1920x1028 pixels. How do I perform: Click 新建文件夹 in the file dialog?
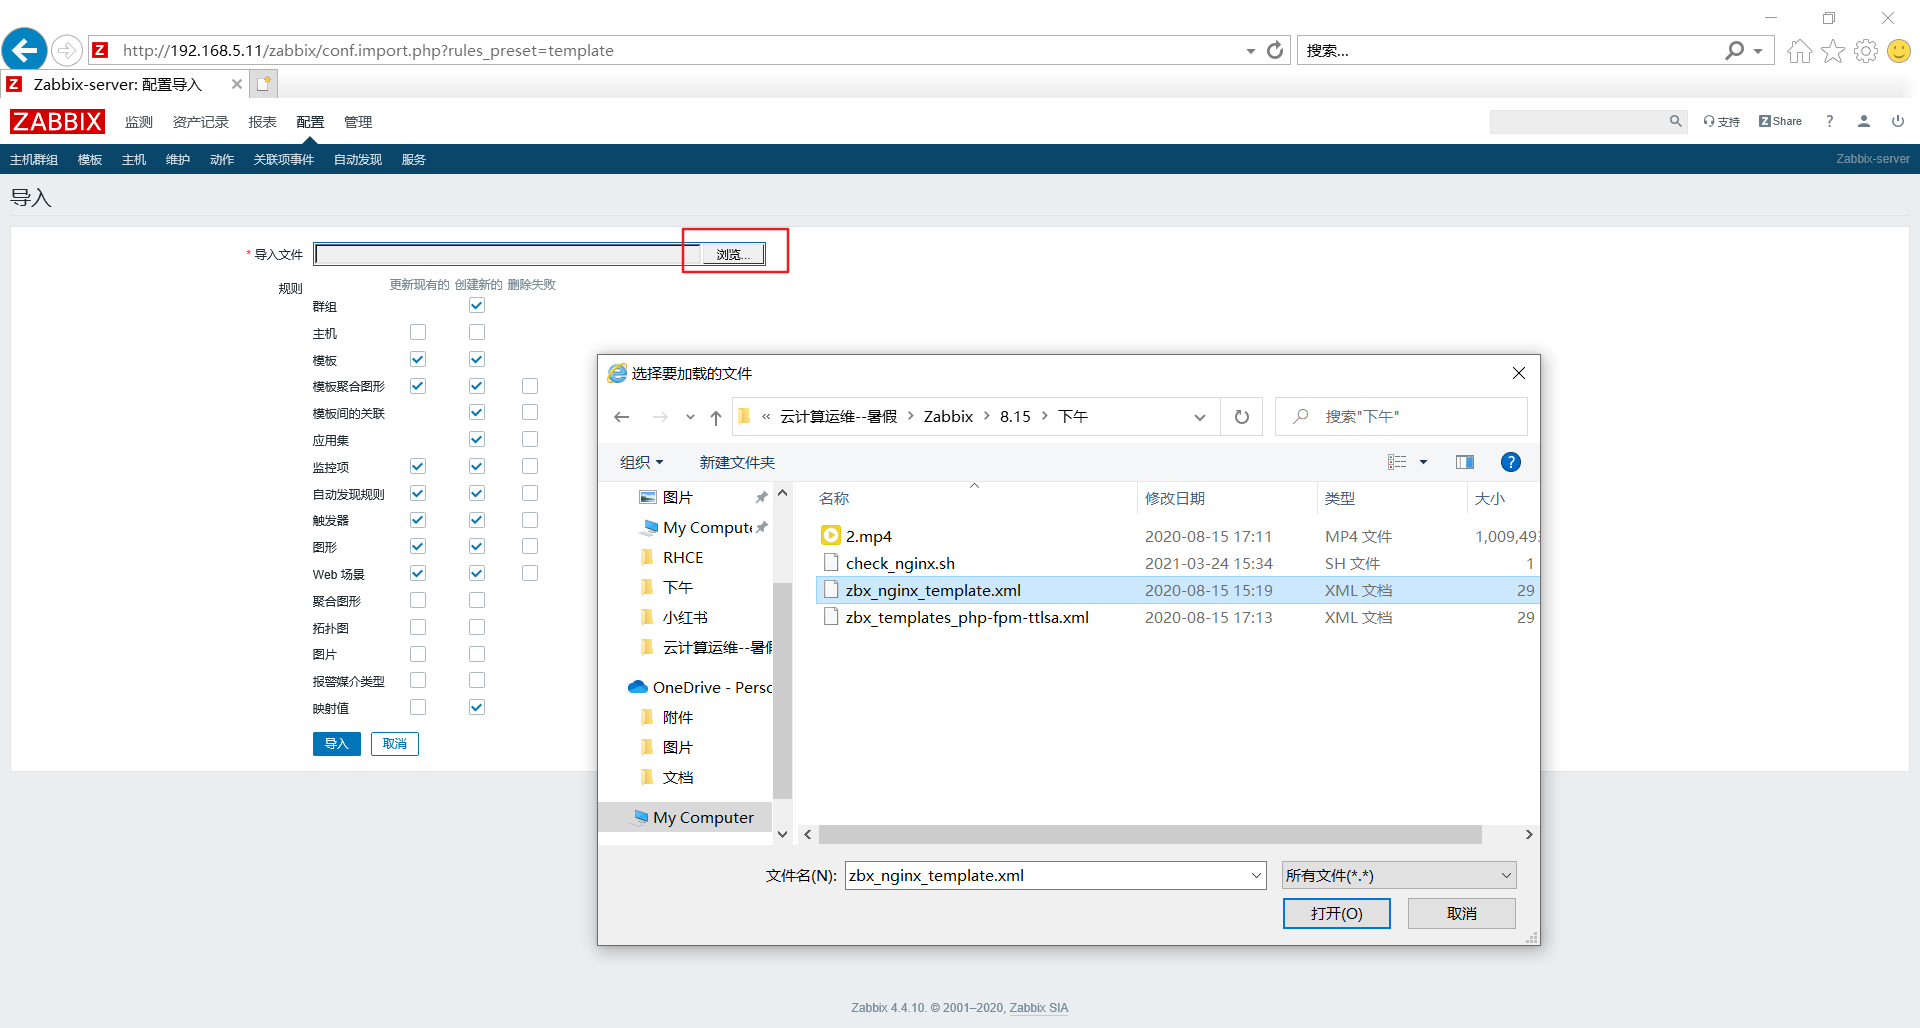click(737, 462)
